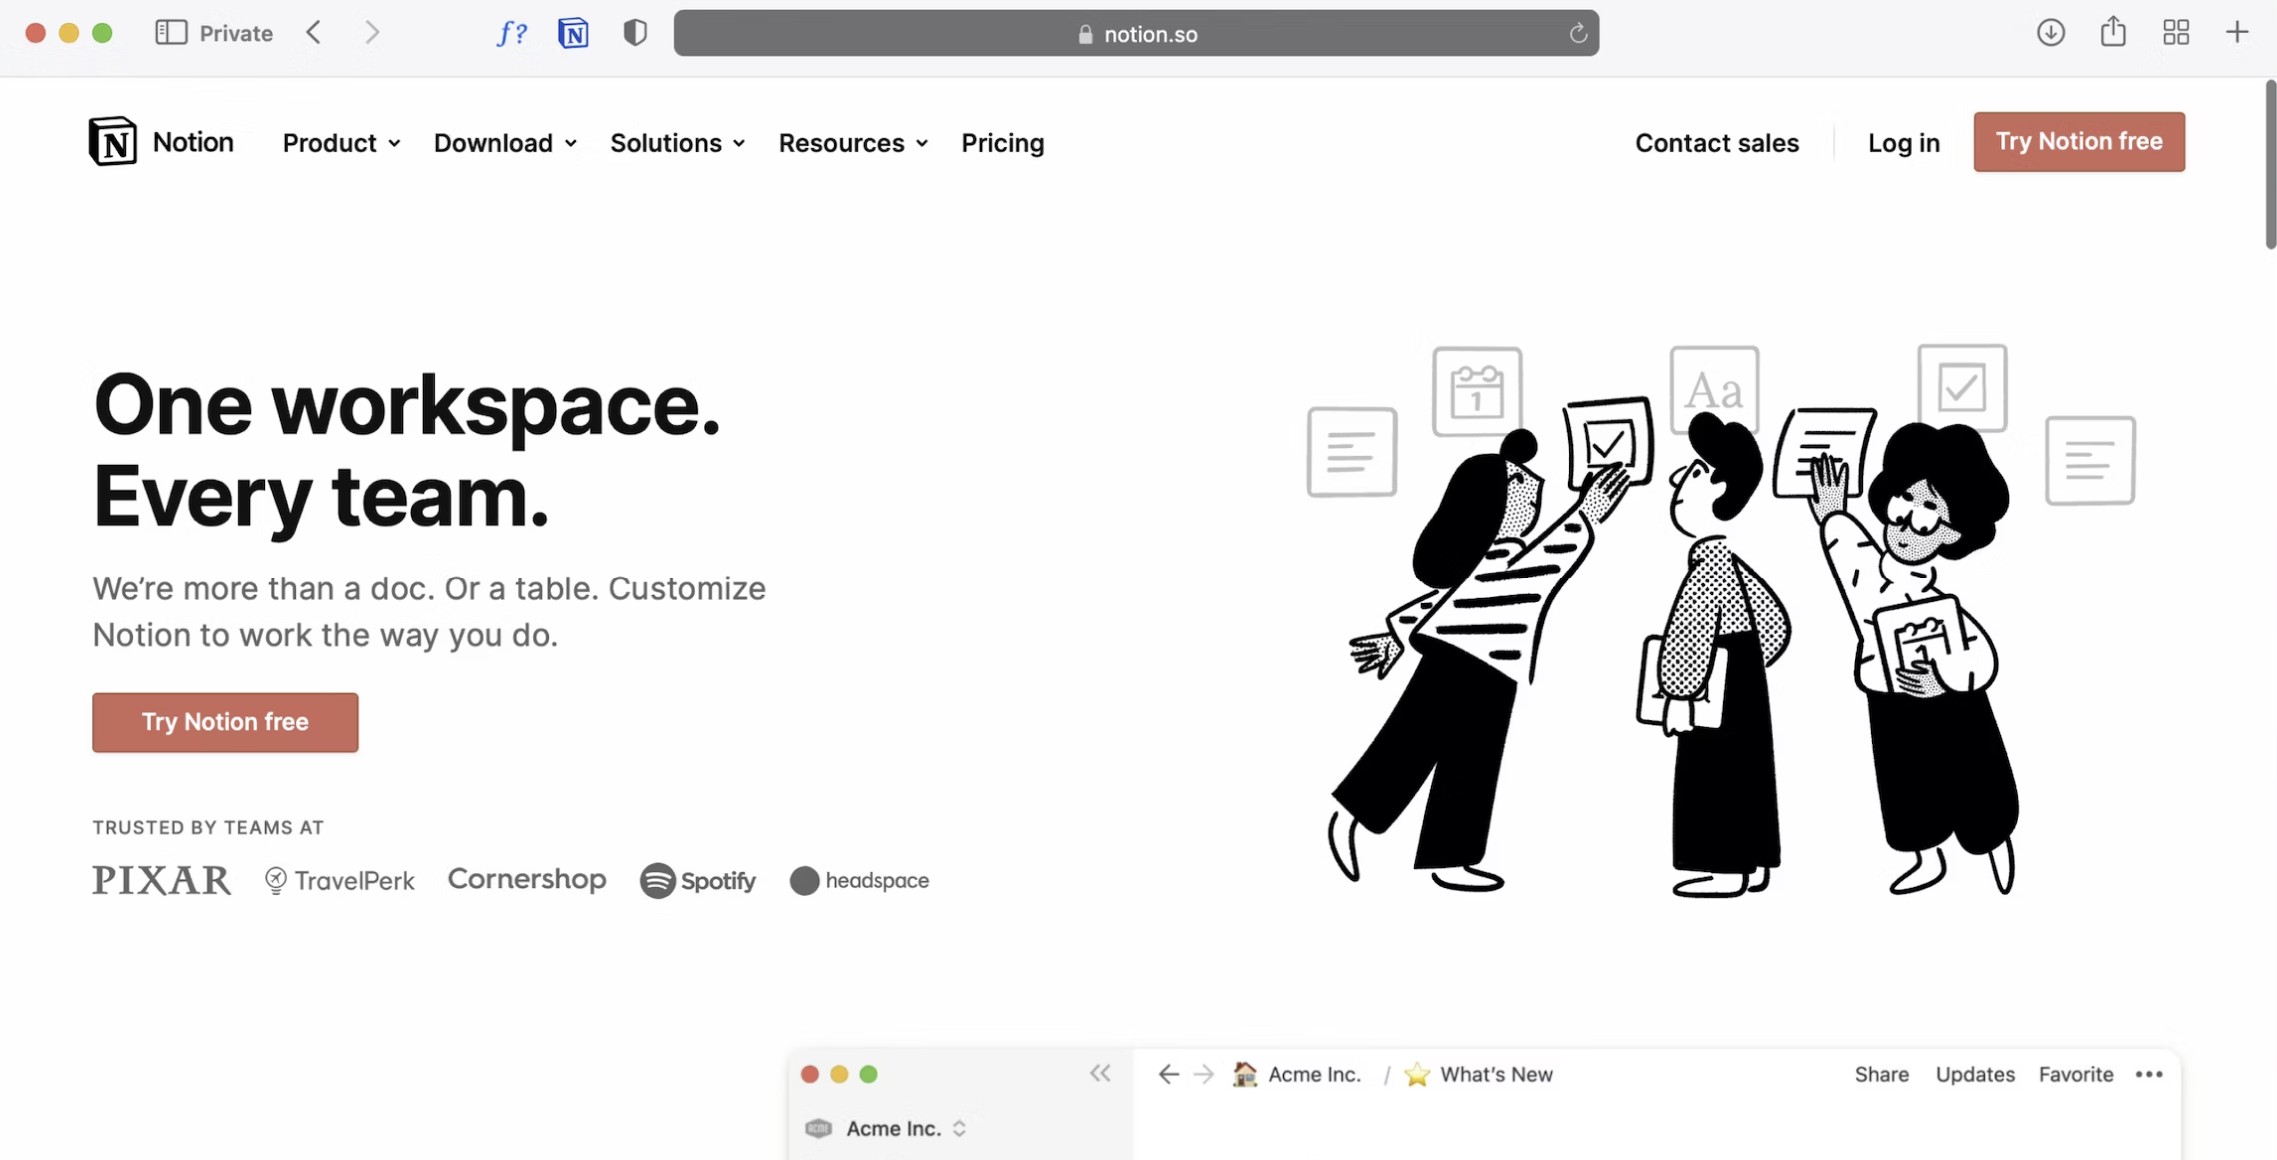Expand the Product dropdown menu

341,143
